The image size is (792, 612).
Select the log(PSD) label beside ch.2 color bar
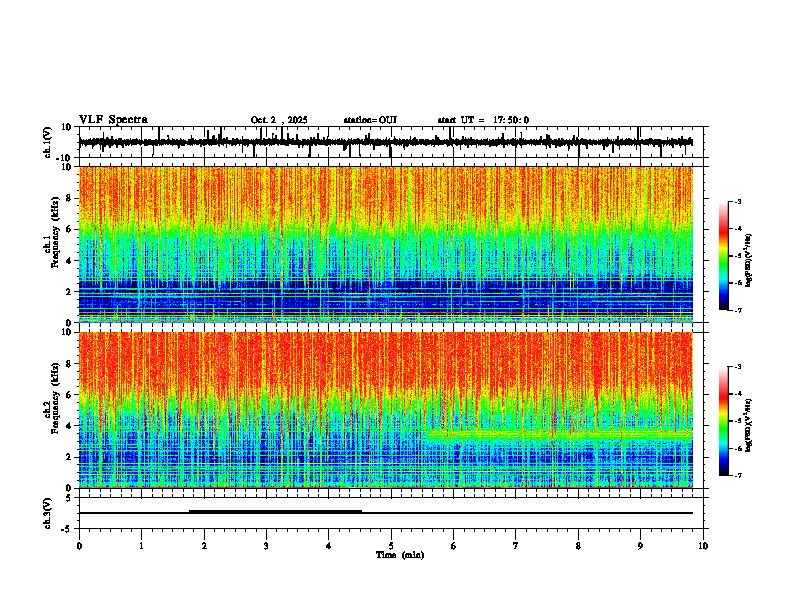tap(749, 425)
